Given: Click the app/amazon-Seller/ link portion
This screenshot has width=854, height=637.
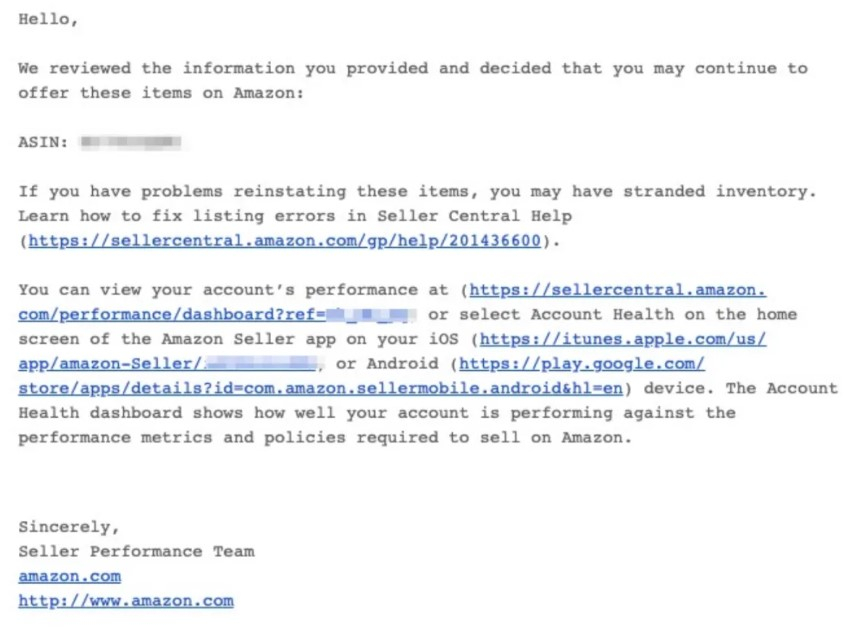Looking at the screenshot, I should [x=111, y=363].
